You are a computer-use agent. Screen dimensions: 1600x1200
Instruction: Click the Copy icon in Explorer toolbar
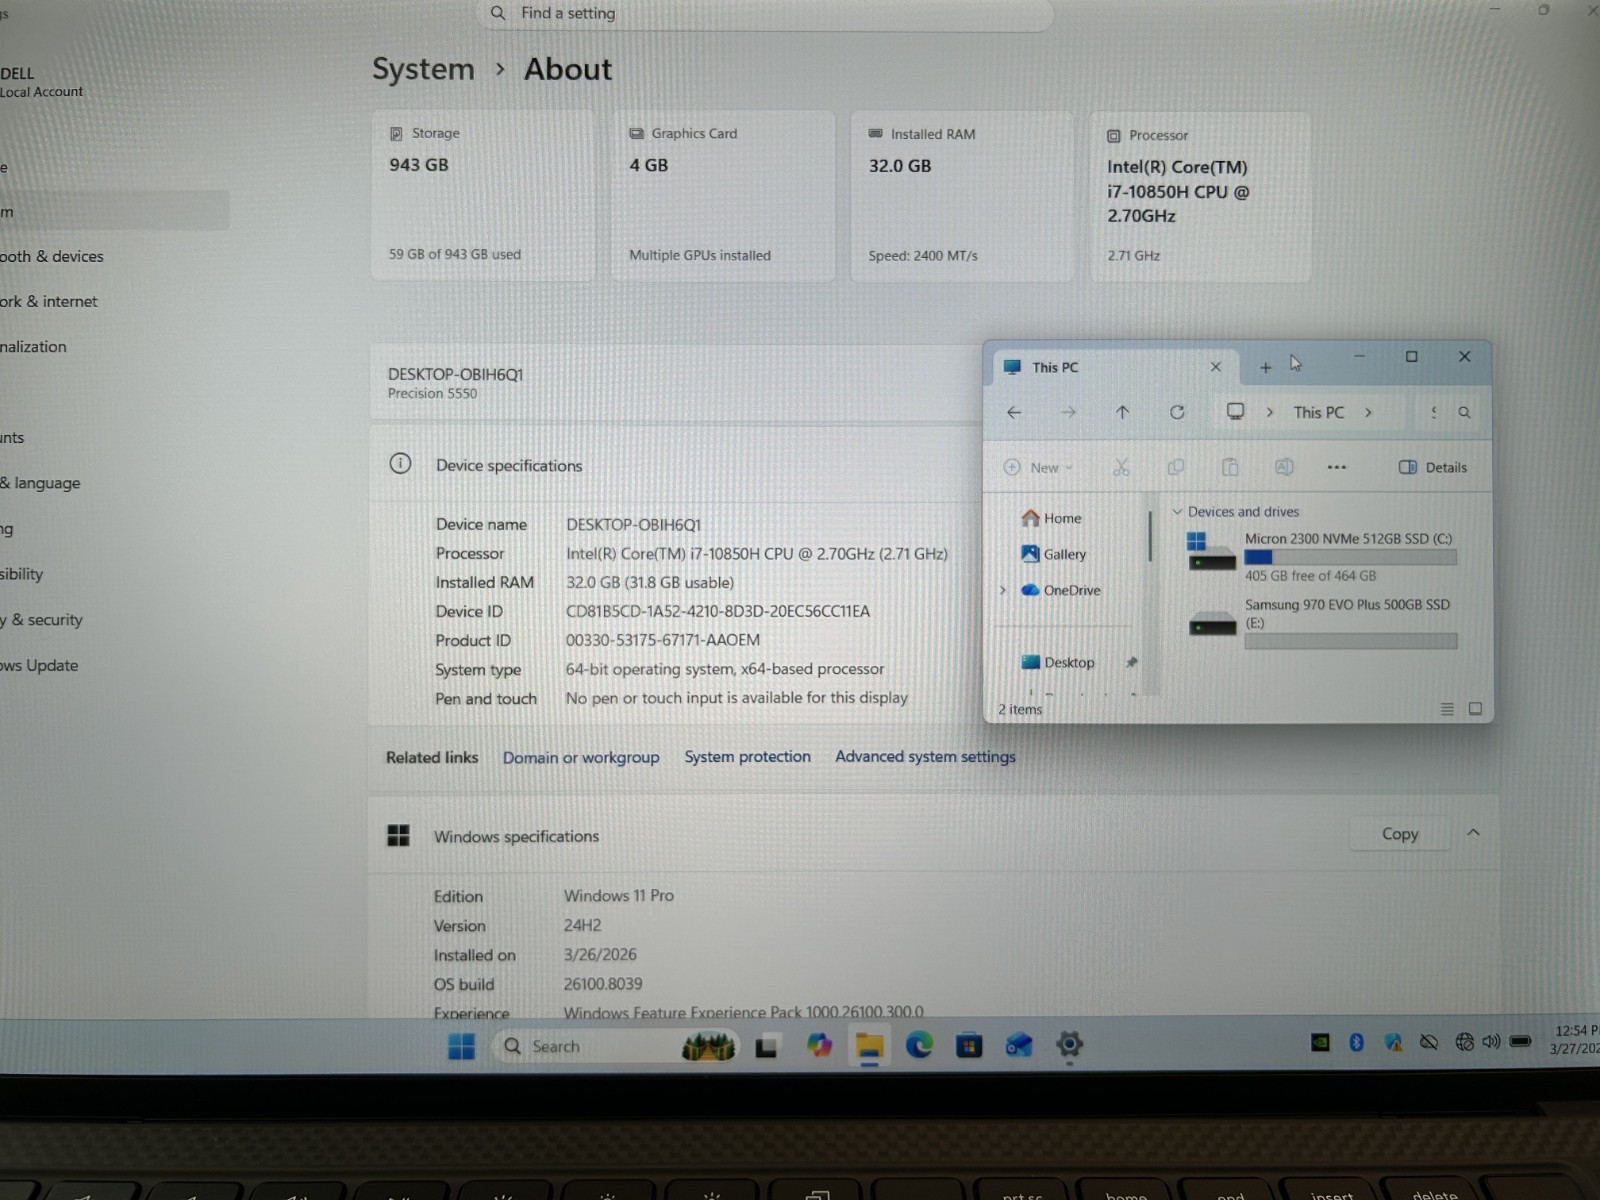tap(1176, 467)
